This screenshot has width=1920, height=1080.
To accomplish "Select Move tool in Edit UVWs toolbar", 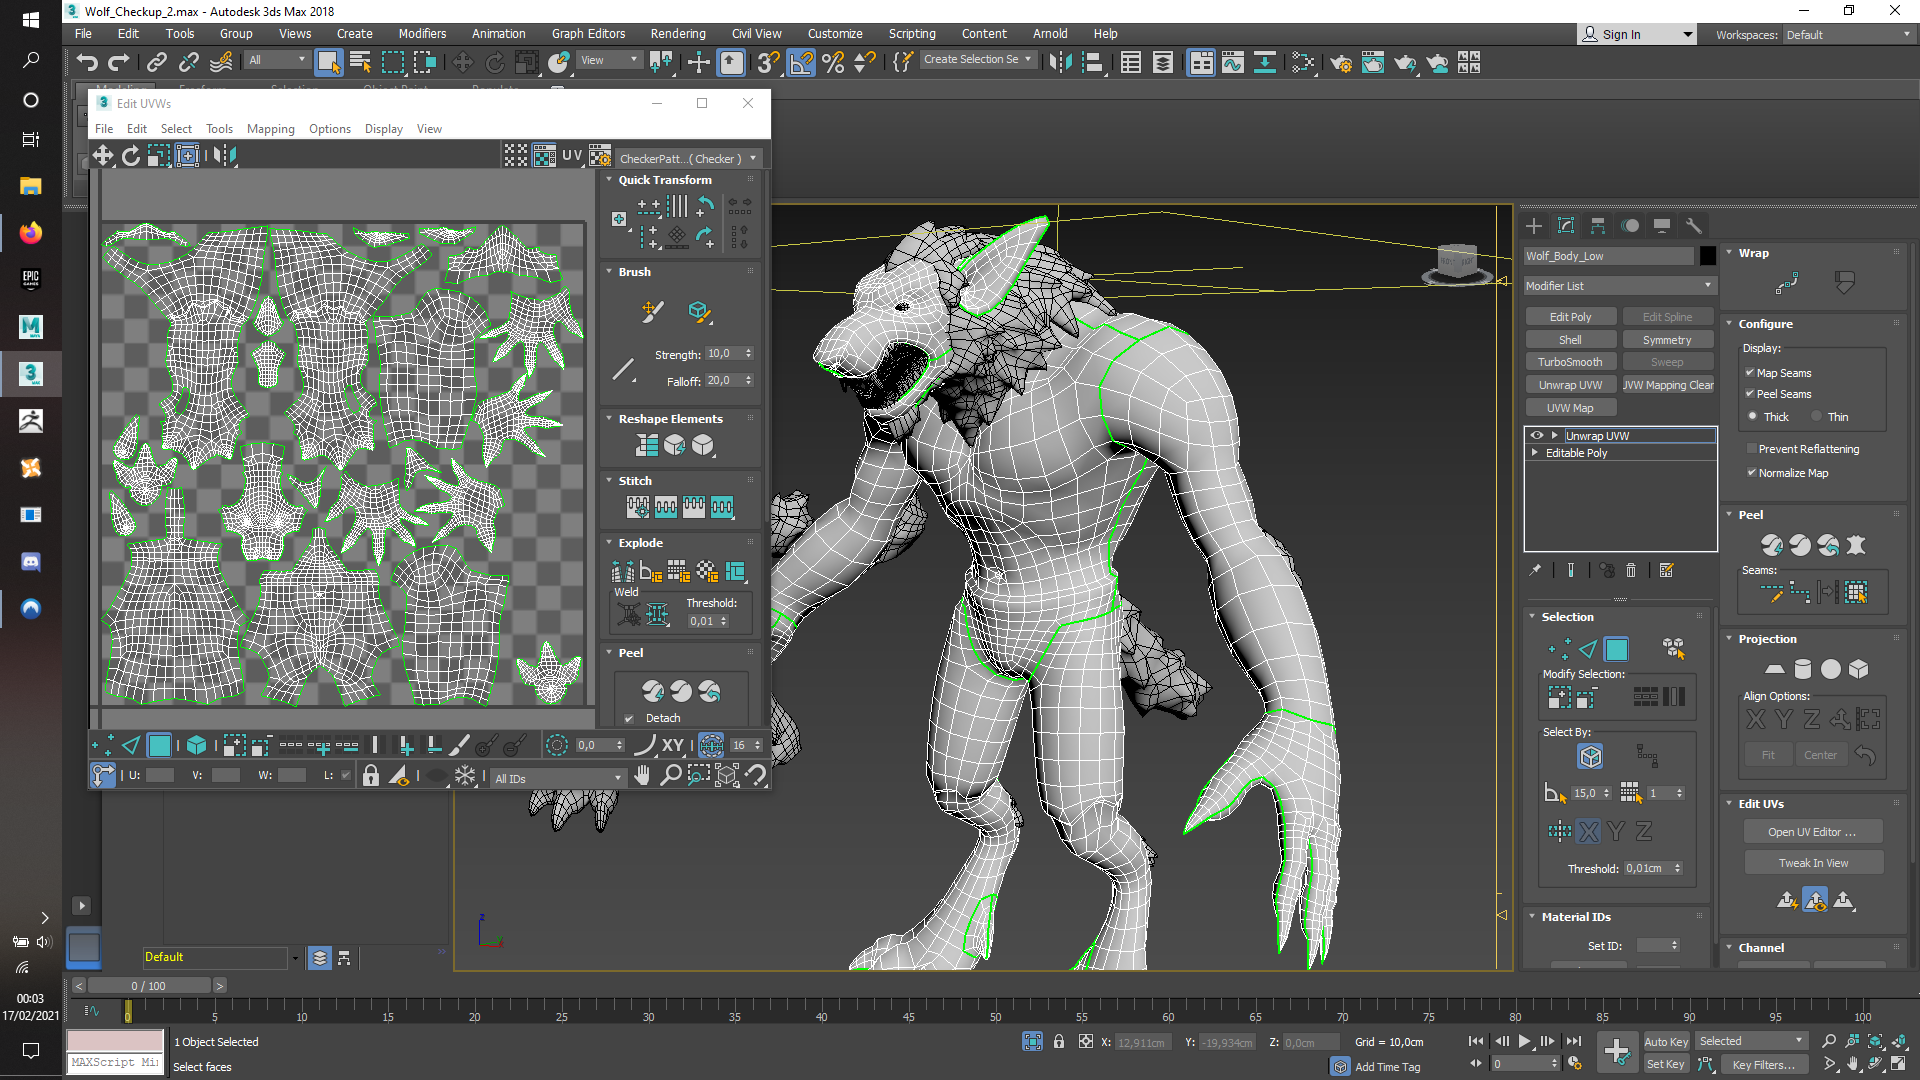I will (x=103, y=155).
